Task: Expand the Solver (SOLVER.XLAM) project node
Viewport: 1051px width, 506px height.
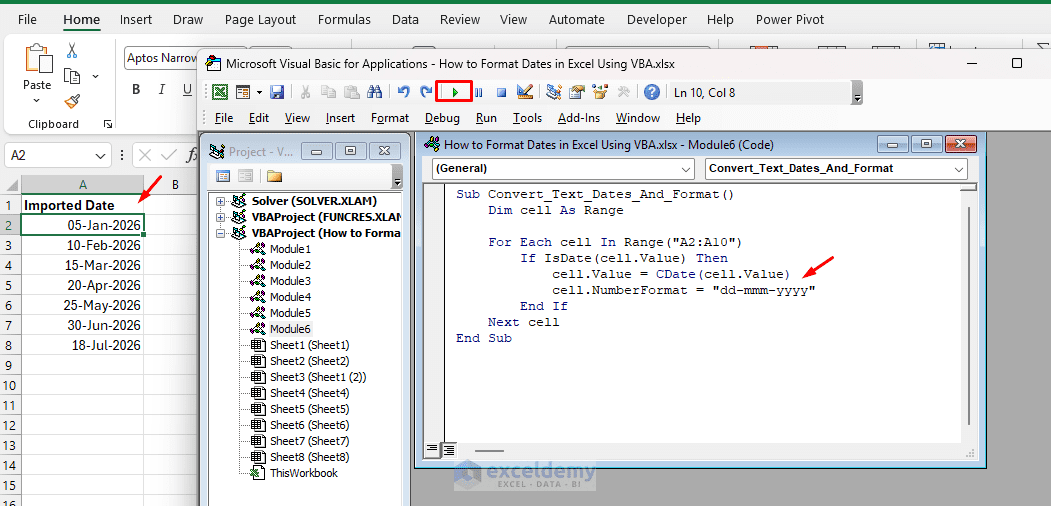Action: tap(221, 201)
